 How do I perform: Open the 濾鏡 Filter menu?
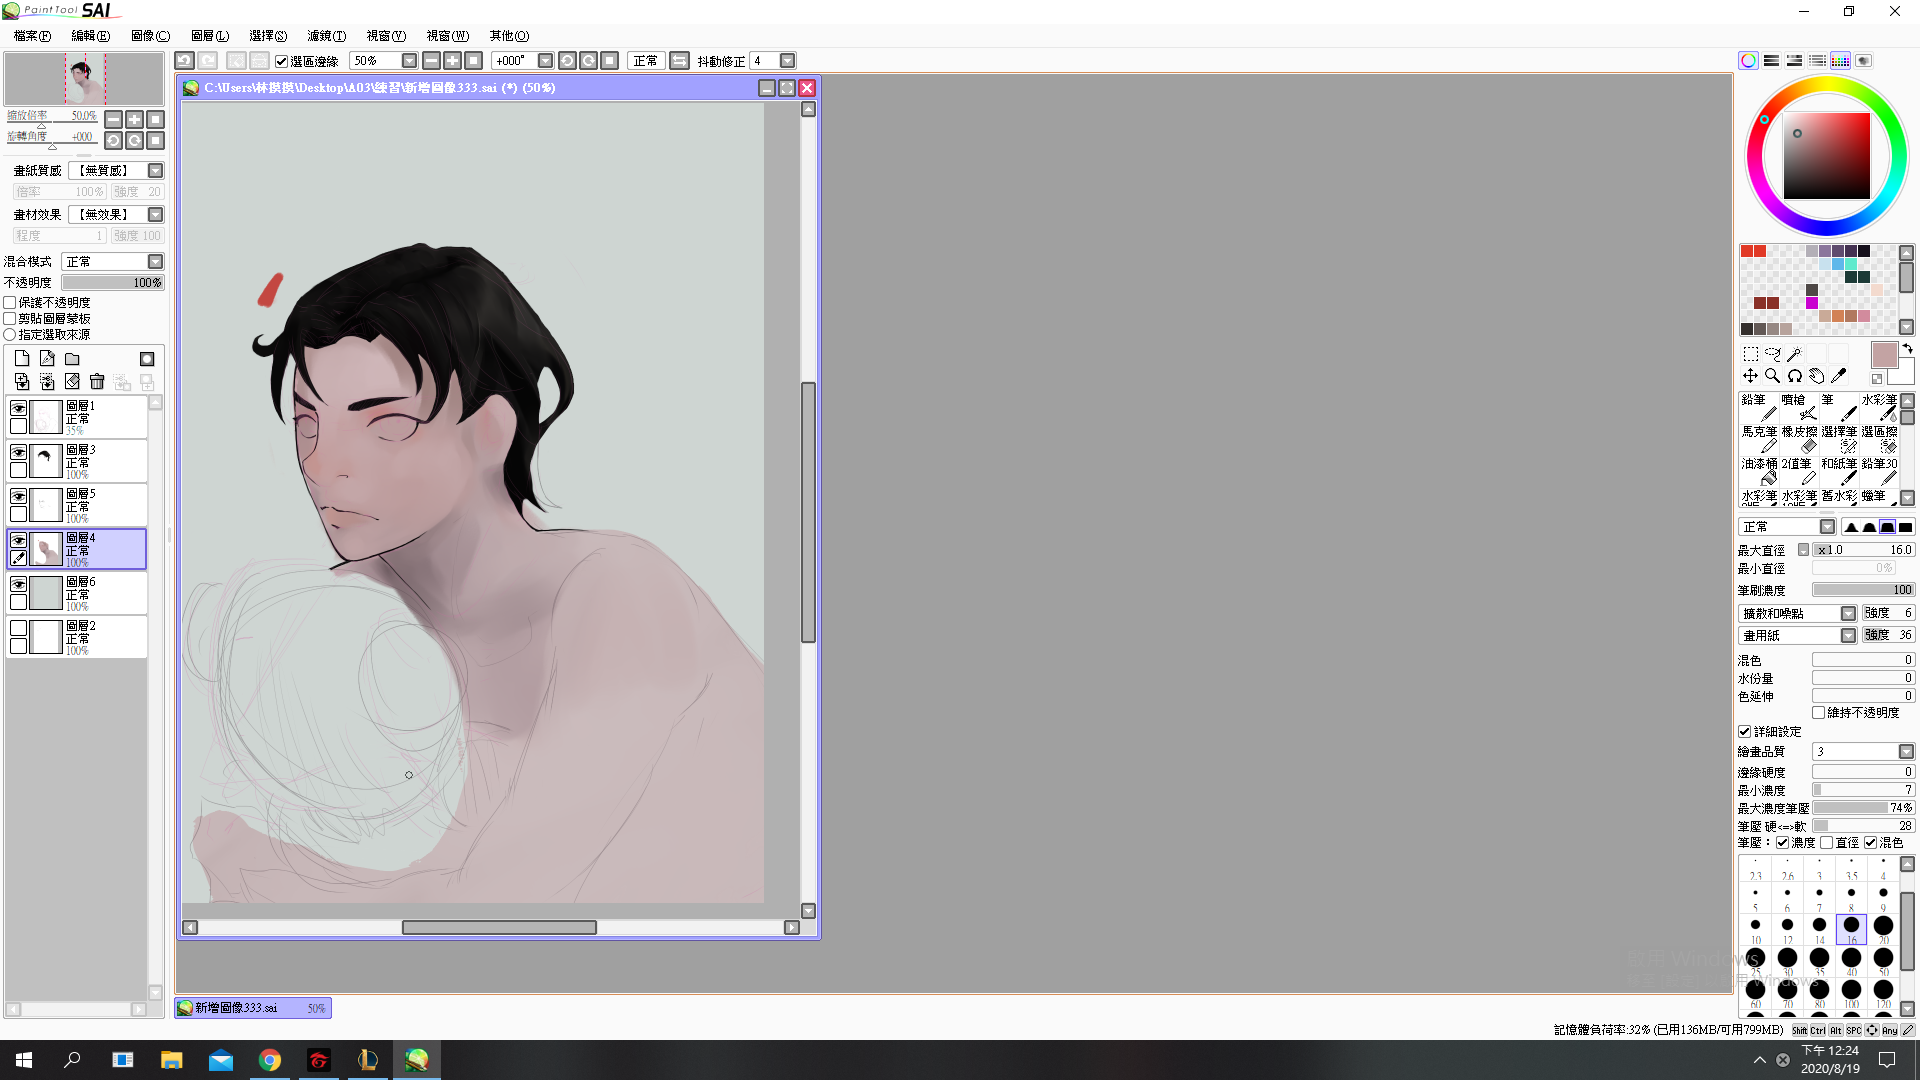click(x=326, y=36)
